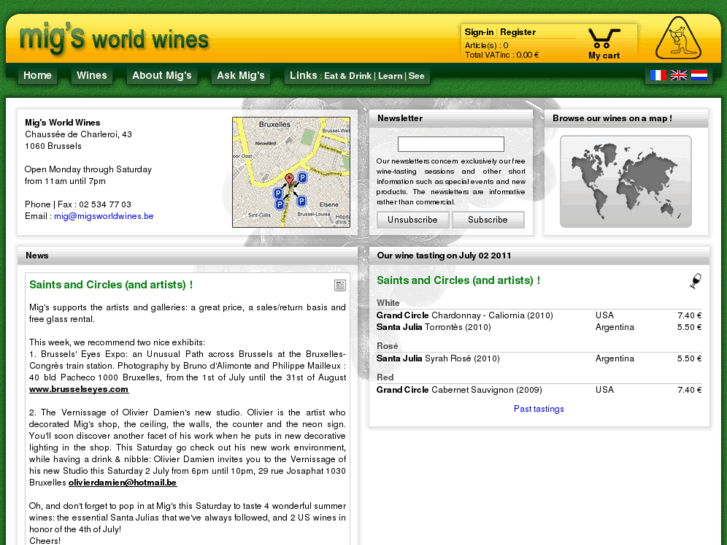Open the Eat & Drink links

(348, 76)
